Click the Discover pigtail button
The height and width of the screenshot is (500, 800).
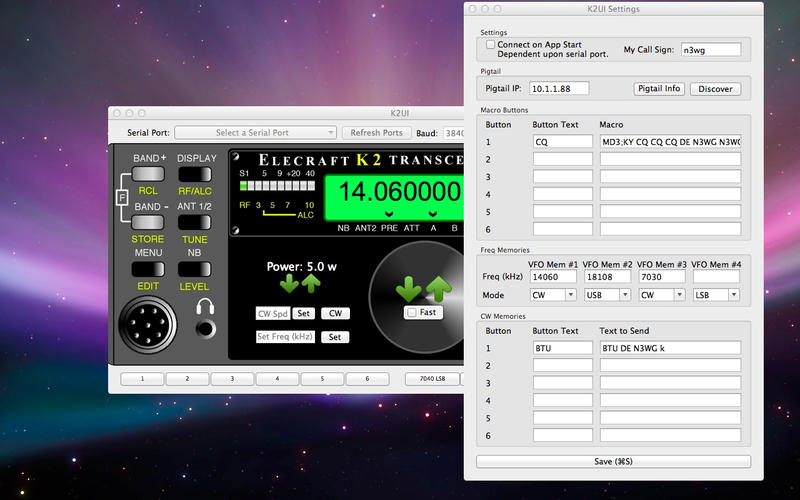pos(716,88)
